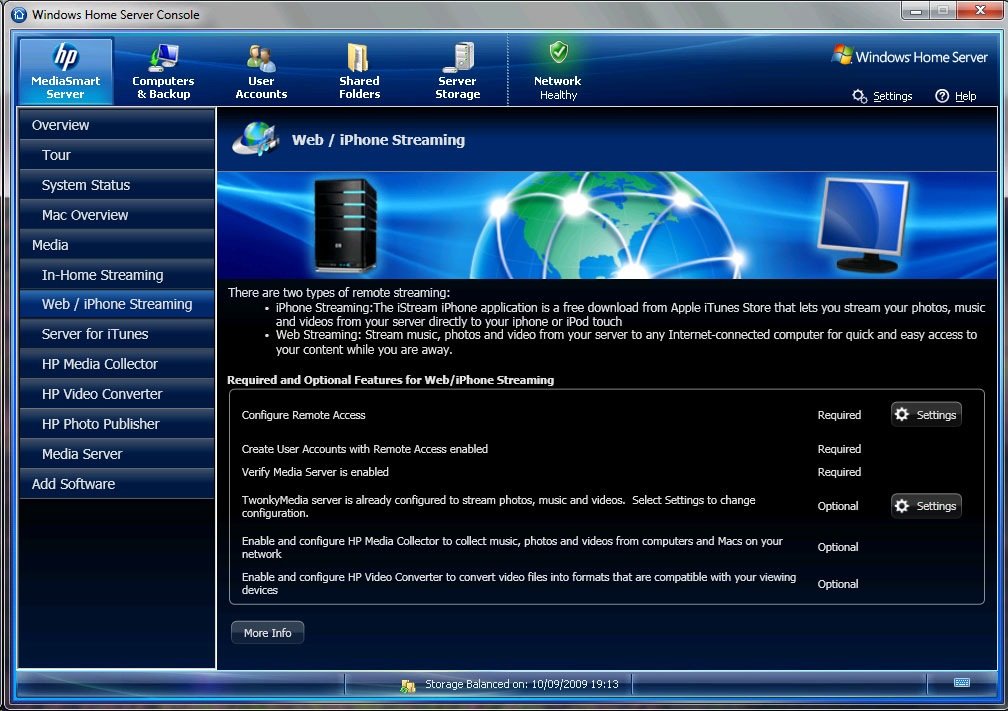Image resolution: width=1008 pixels, height=711 pixels.
Task: Click the Windows Home Server Console title icon
Action: (x=19, y=14)
